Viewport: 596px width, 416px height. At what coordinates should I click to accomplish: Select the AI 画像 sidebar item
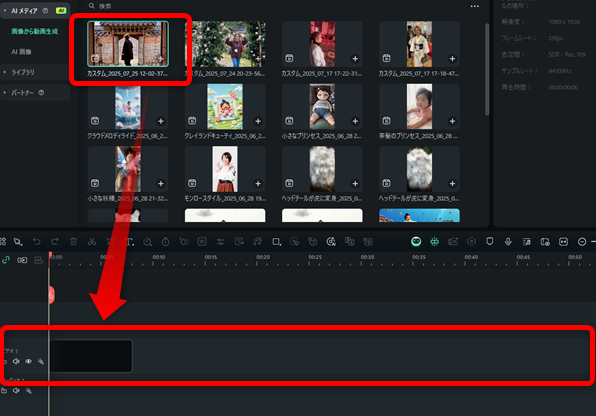[x=21, y=52]
